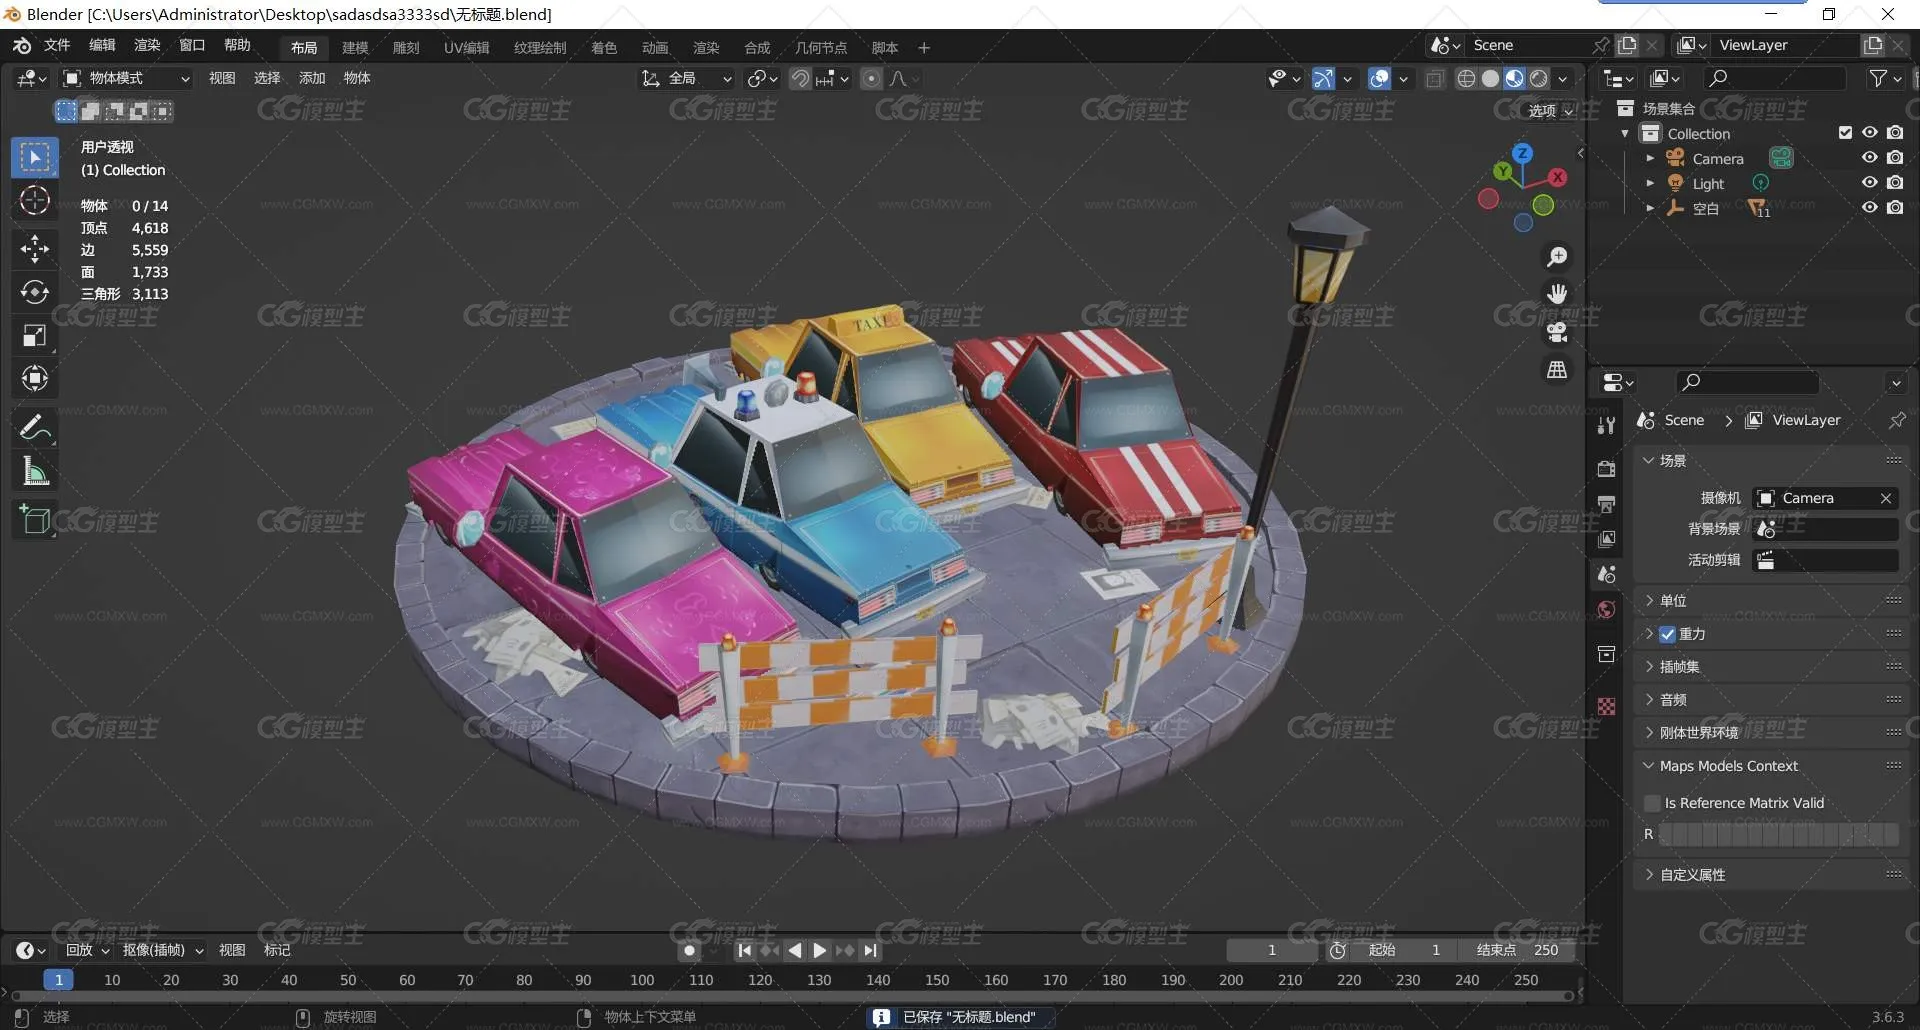Select the Add Cube tool
This screenshot has height=1030, width=1920.
pyautogui.click(x=35, y=520)
